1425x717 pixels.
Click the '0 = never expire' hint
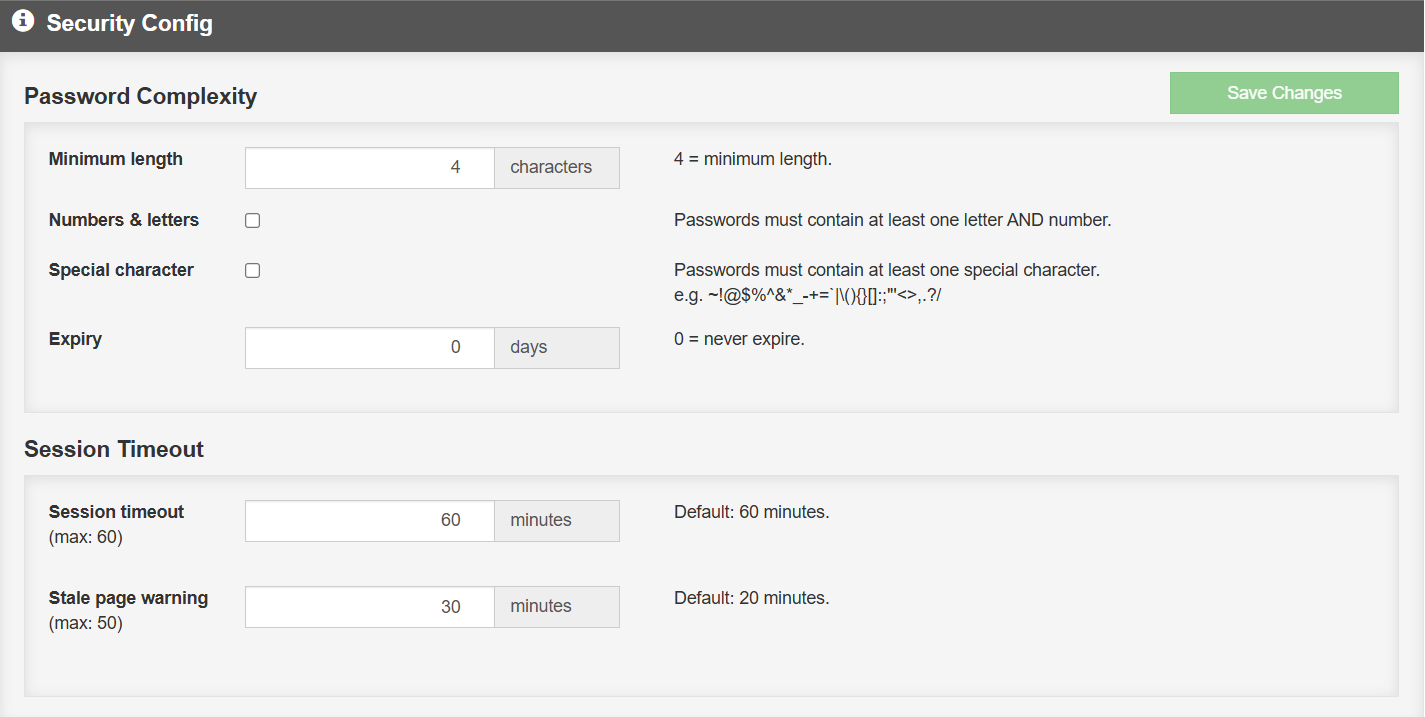[x=739, y=339]
